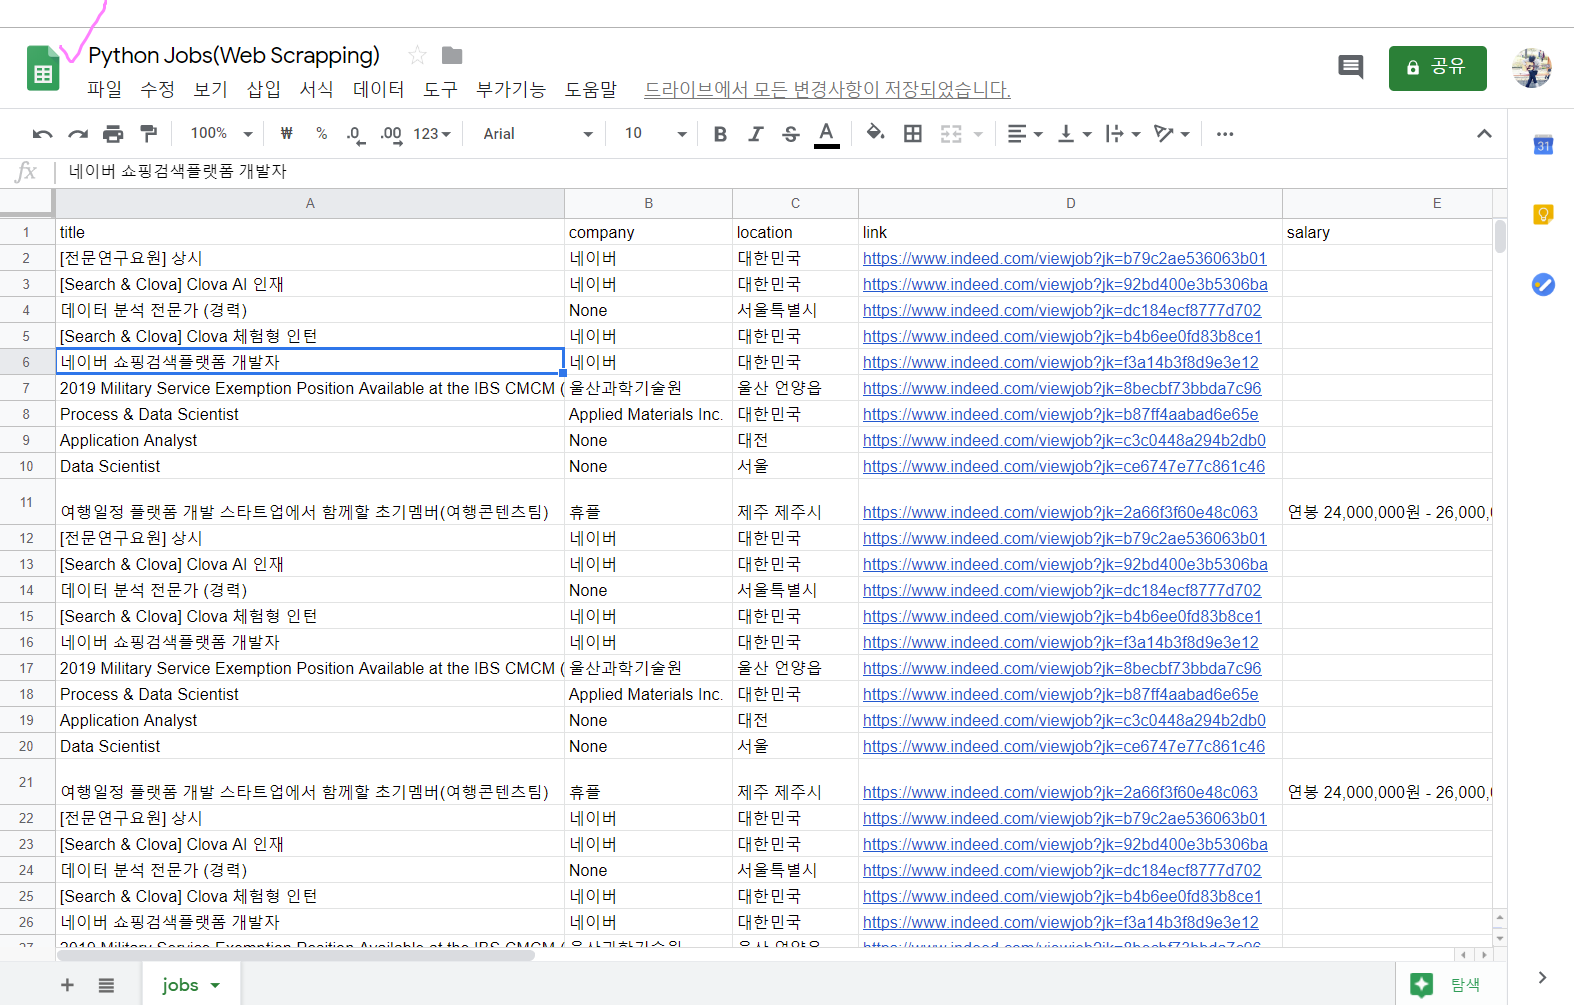Open more toolbar options
The height and width of the screenshot is (1005, 1574).
pos(1225,134)
